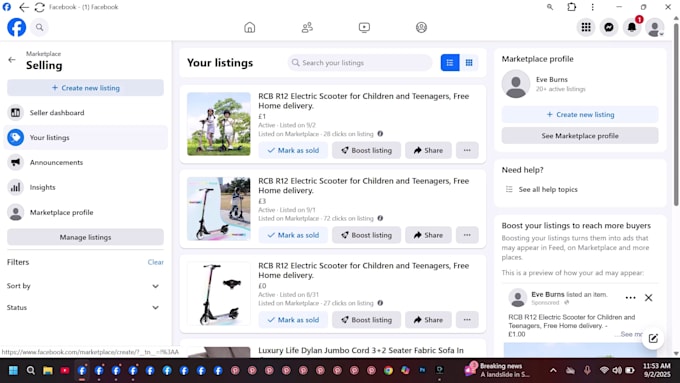Screen dimensions: 680x383
Task: Boost the £3 scooter listing
Action: tap(366, 235)
